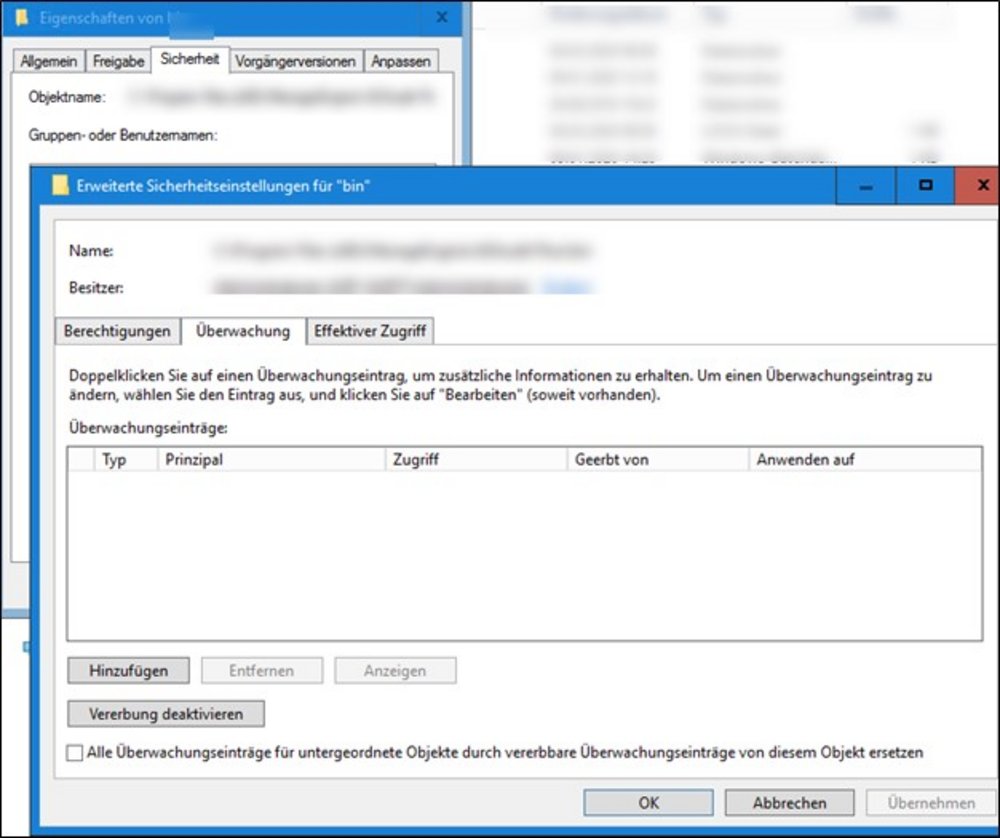This screenshot has width=1000, height=838.
Task: Select the Überwachung tab
Action: [243, 330]
